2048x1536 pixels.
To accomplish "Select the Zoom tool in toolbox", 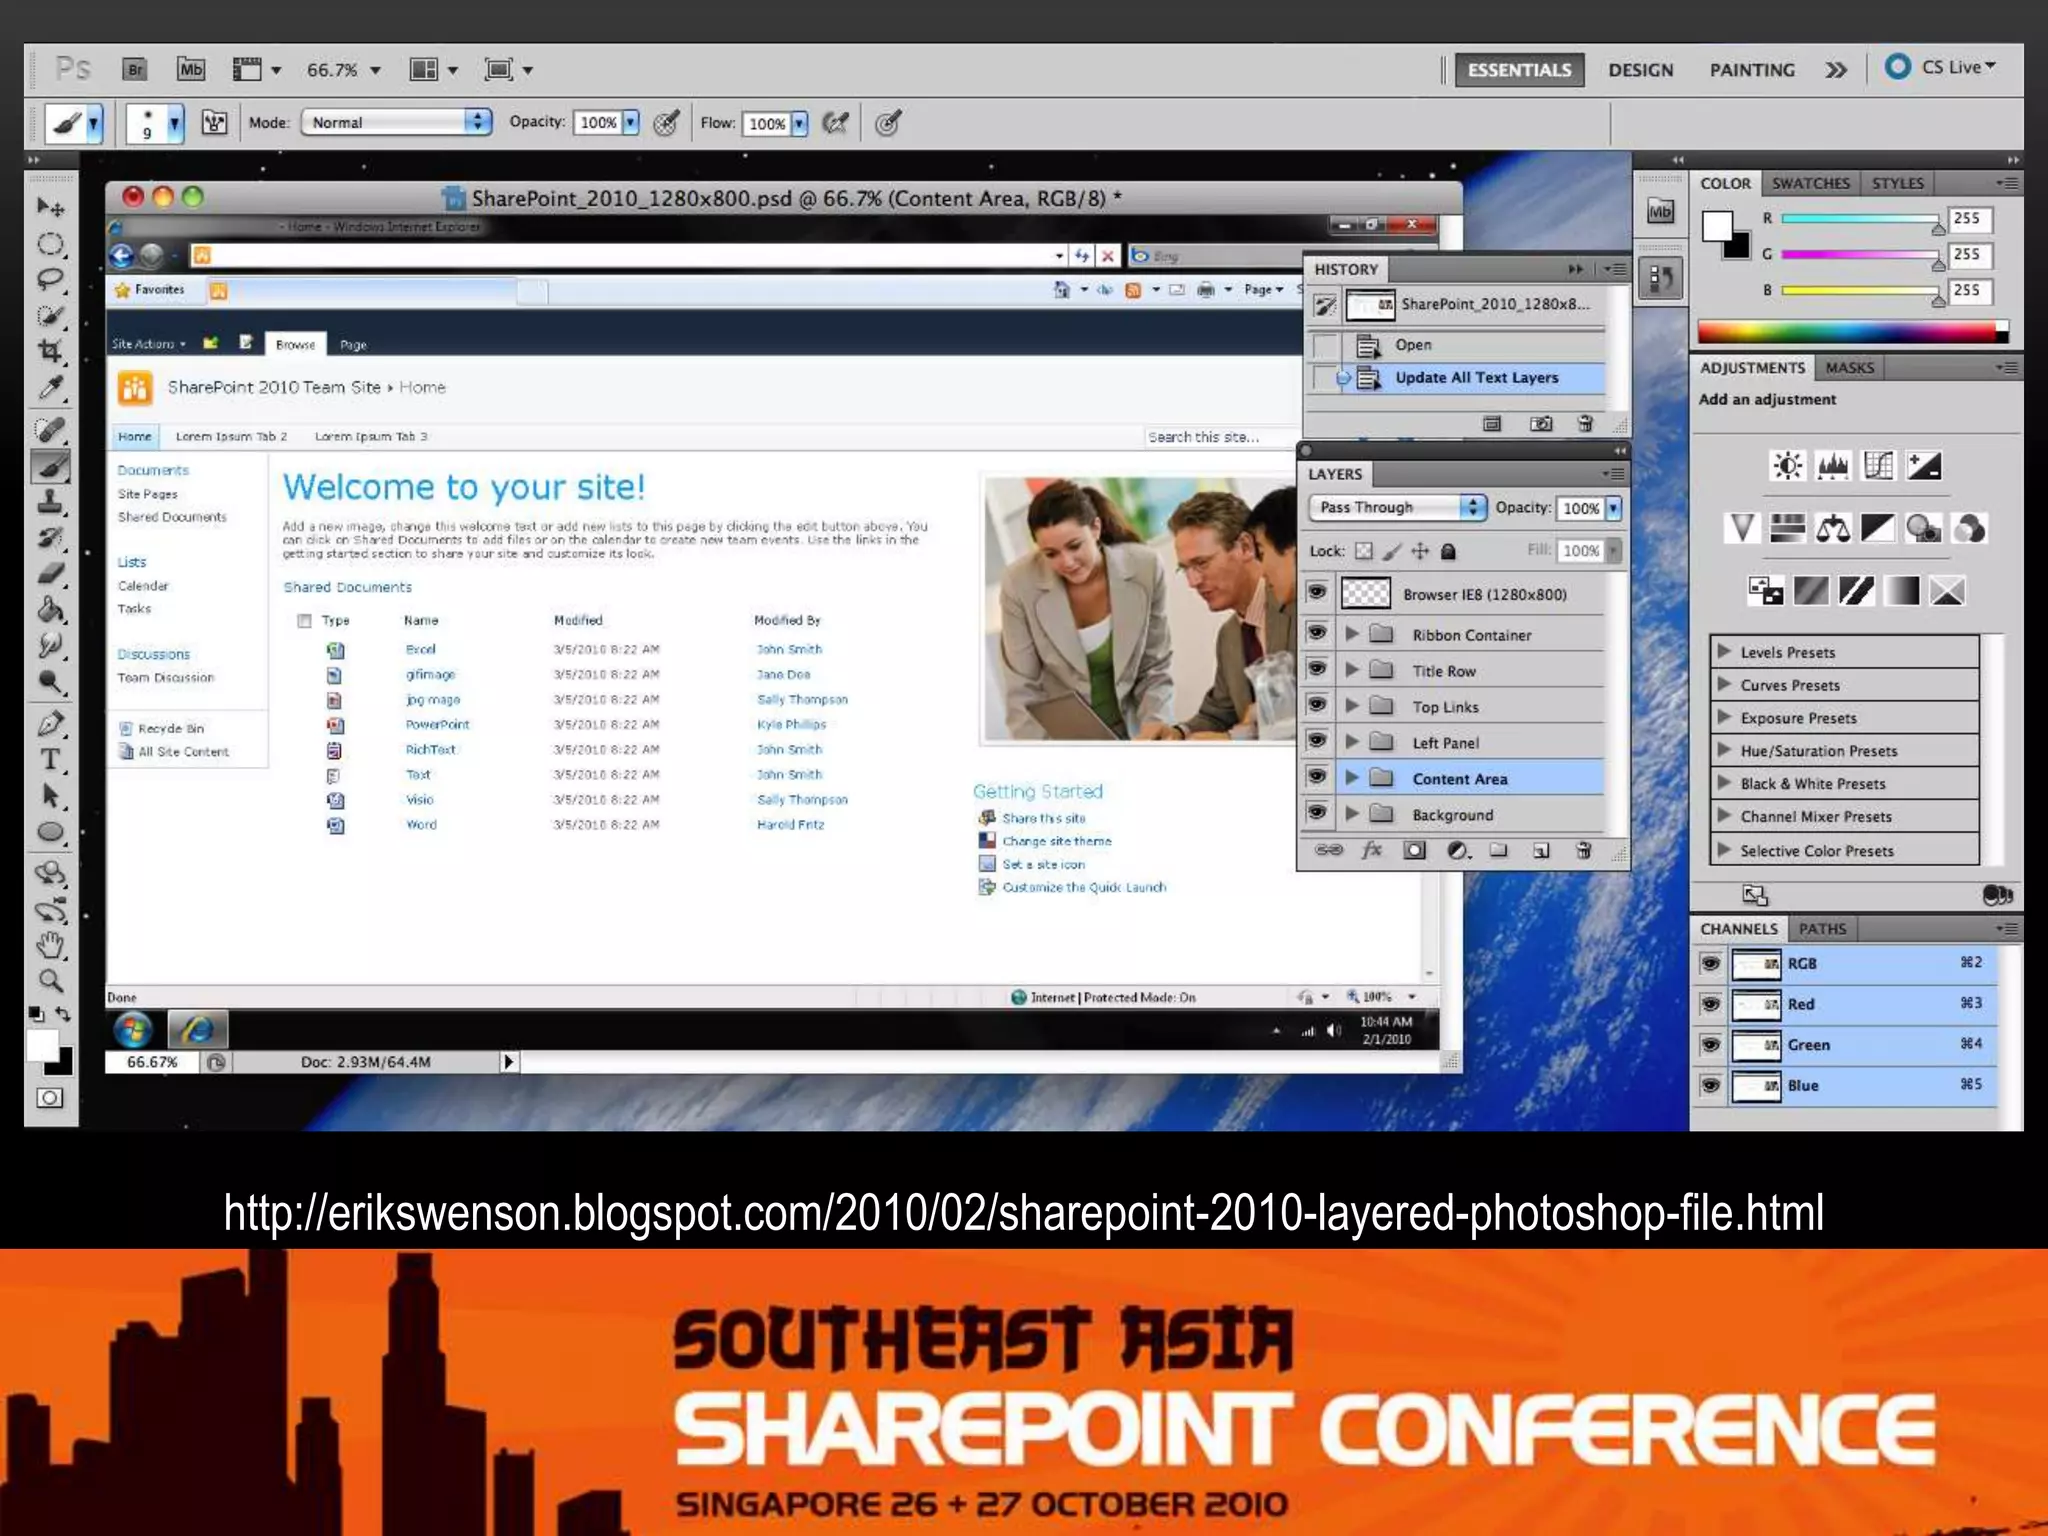I will click(x=50, y=980).
